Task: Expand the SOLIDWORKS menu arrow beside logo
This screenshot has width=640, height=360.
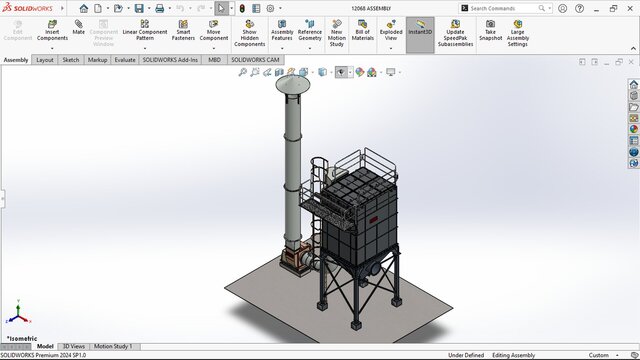Action: pos(62,8)
